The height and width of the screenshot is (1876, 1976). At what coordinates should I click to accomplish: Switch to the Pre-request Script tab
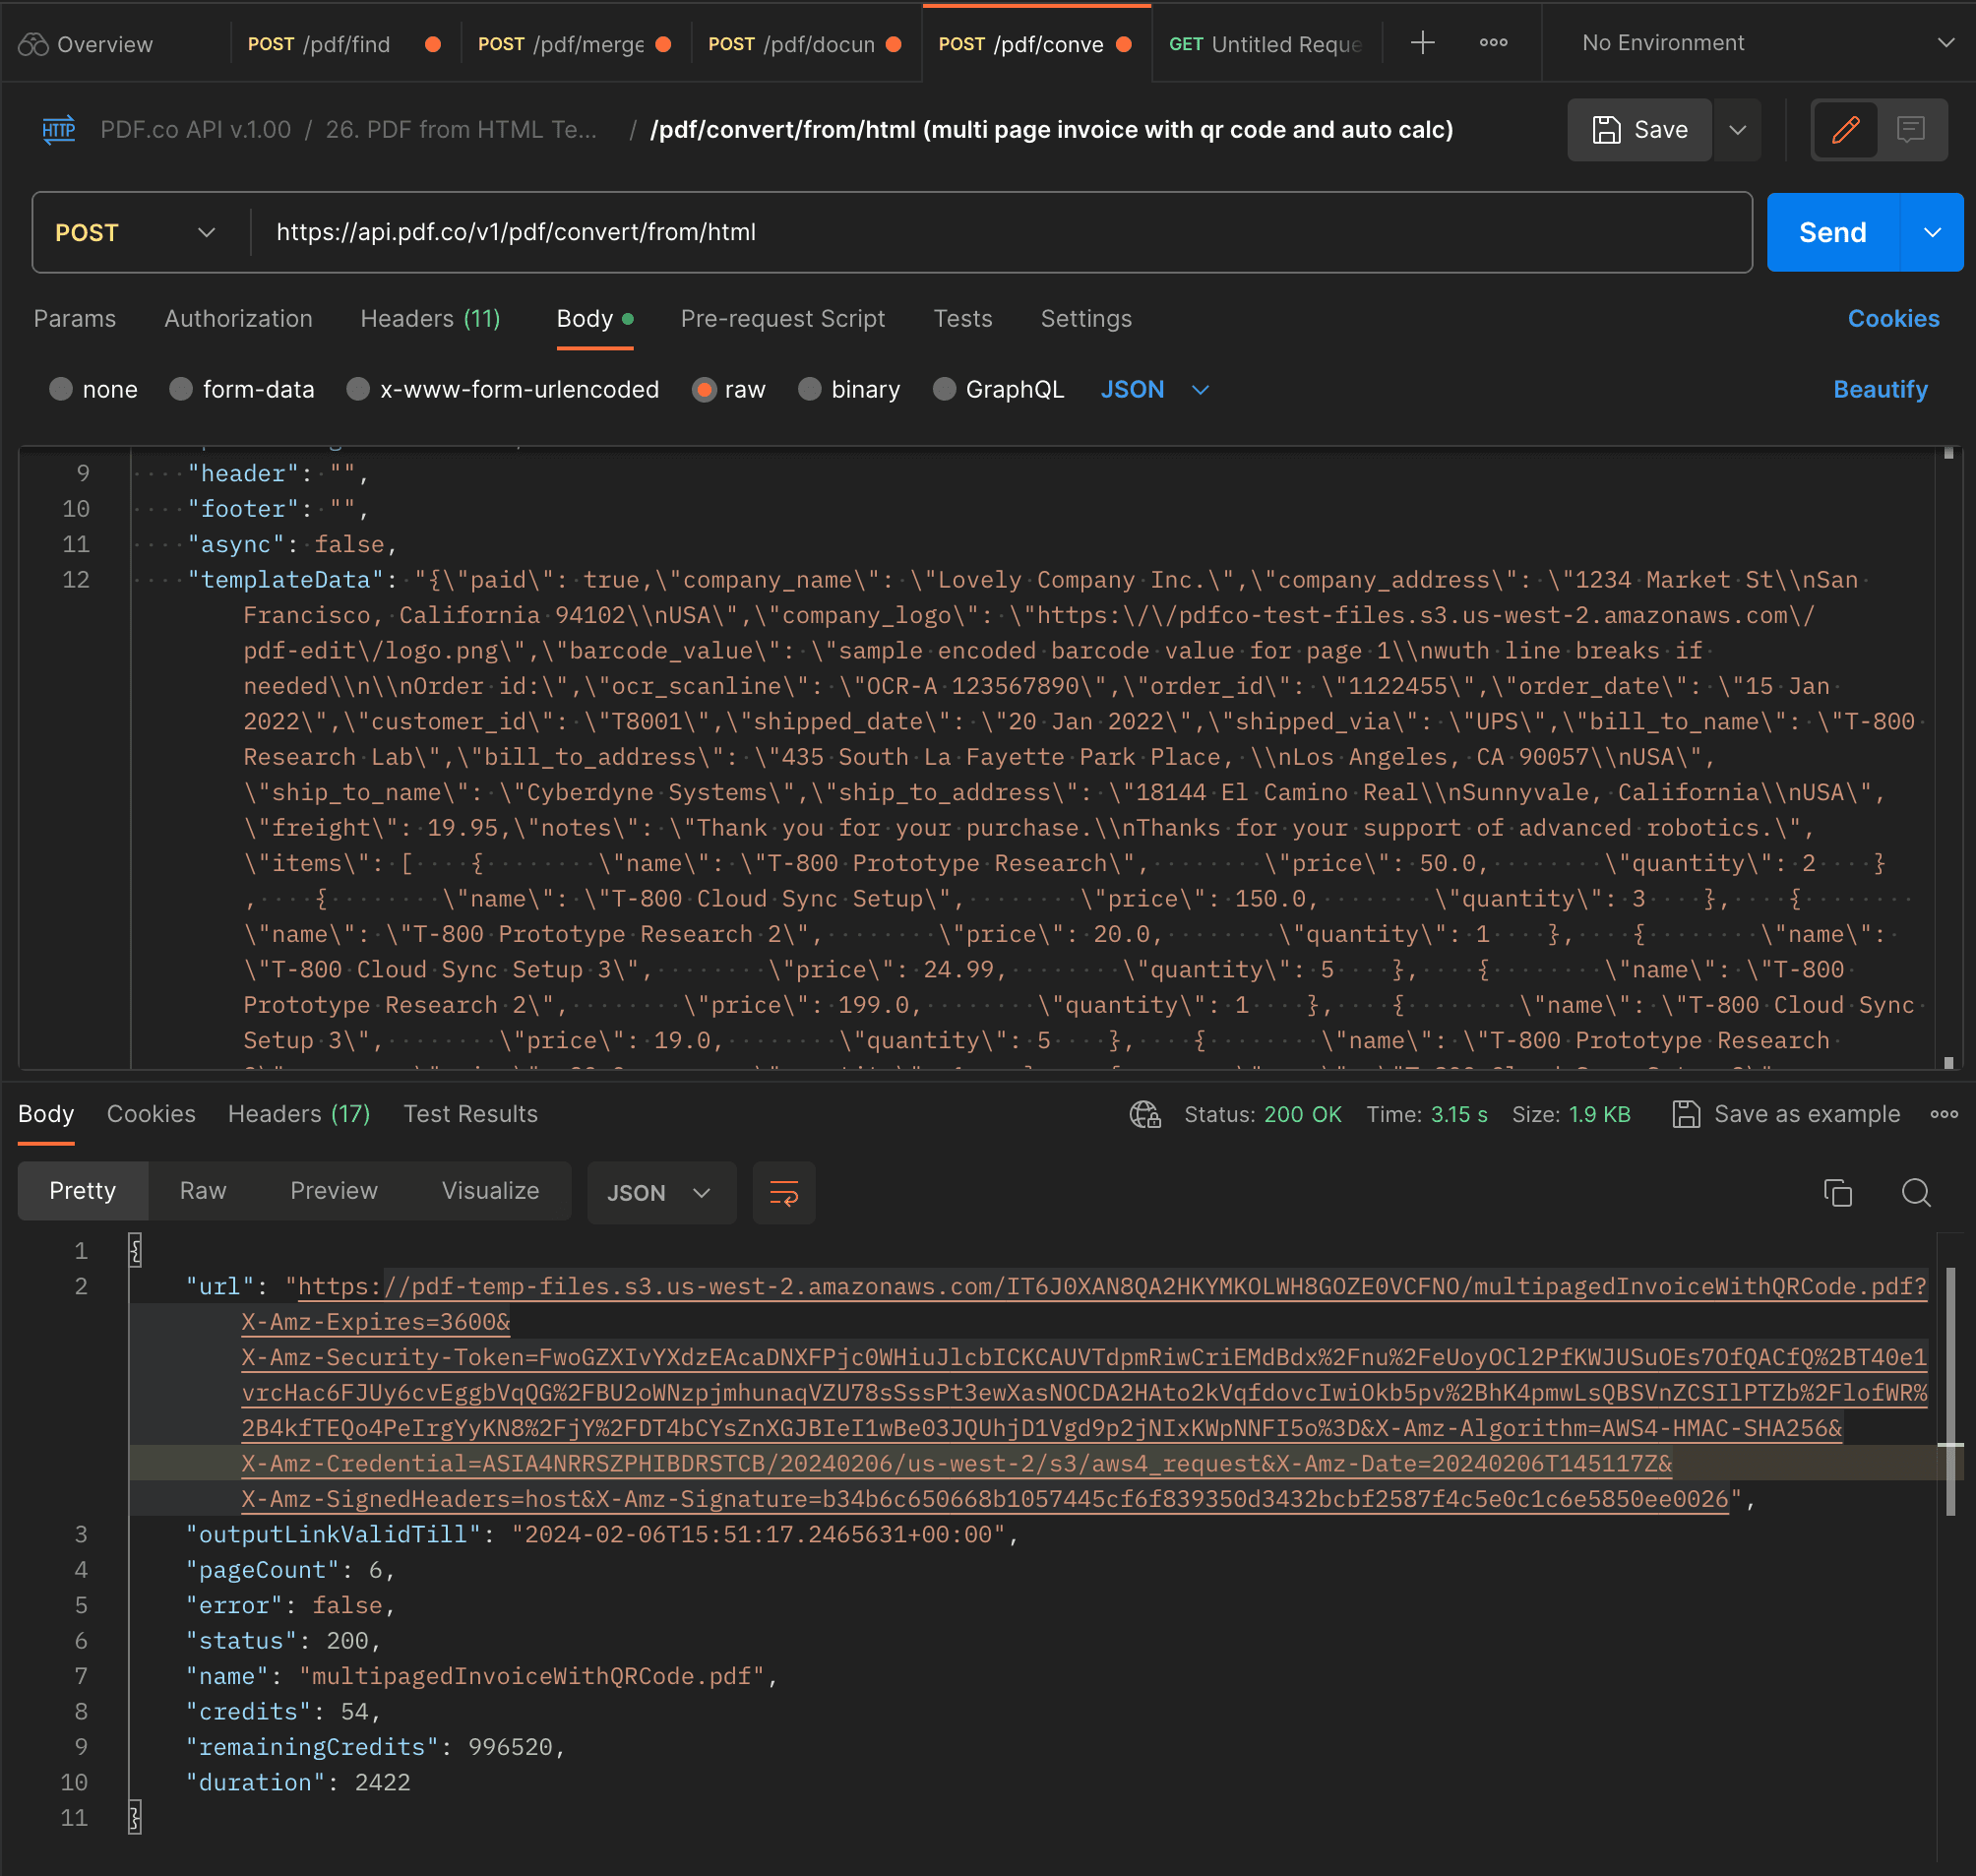click(782, 319)
